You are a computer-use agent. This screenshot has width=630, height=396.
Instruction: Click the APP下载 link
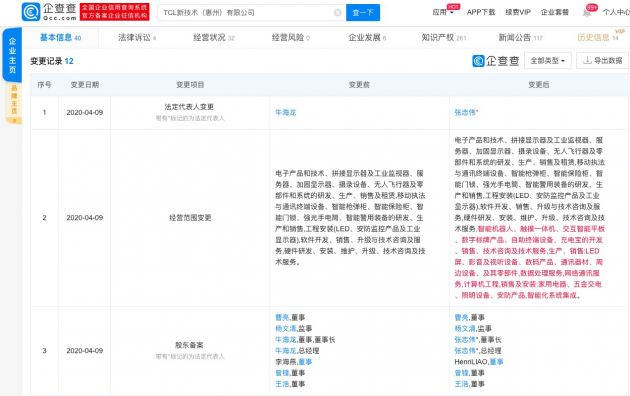[481, 12]
